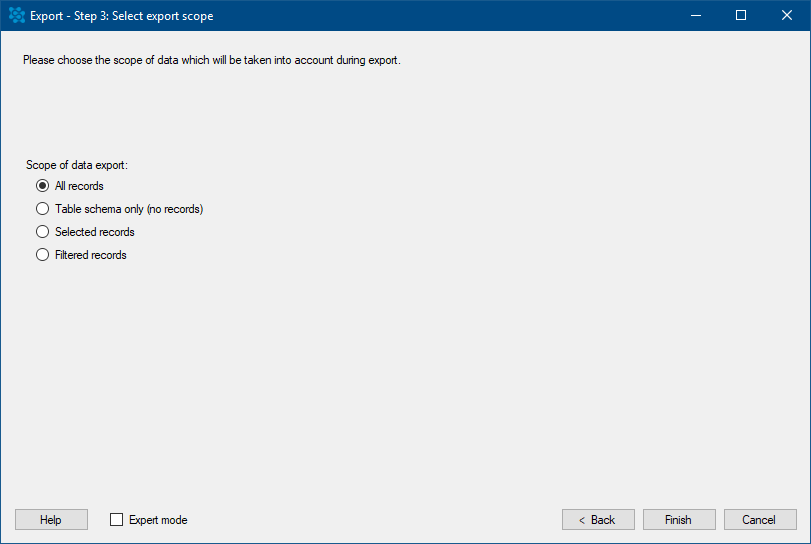
Task: Maximize the Export wizard window
Action: point(741,16)
